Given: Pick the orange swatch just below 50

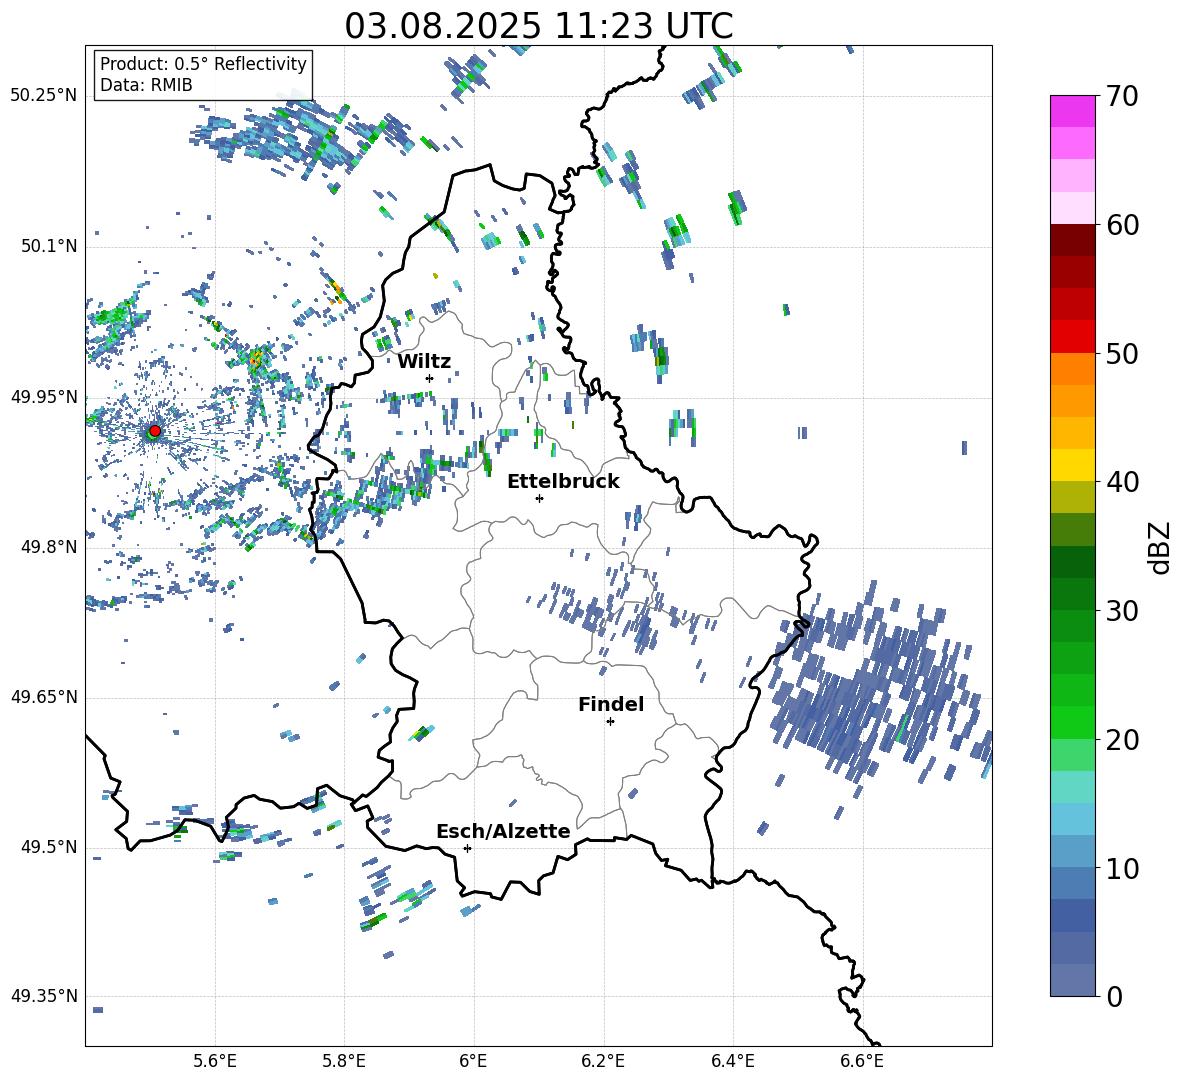Looking at the screenshot, I should (x=1073, y=368).
